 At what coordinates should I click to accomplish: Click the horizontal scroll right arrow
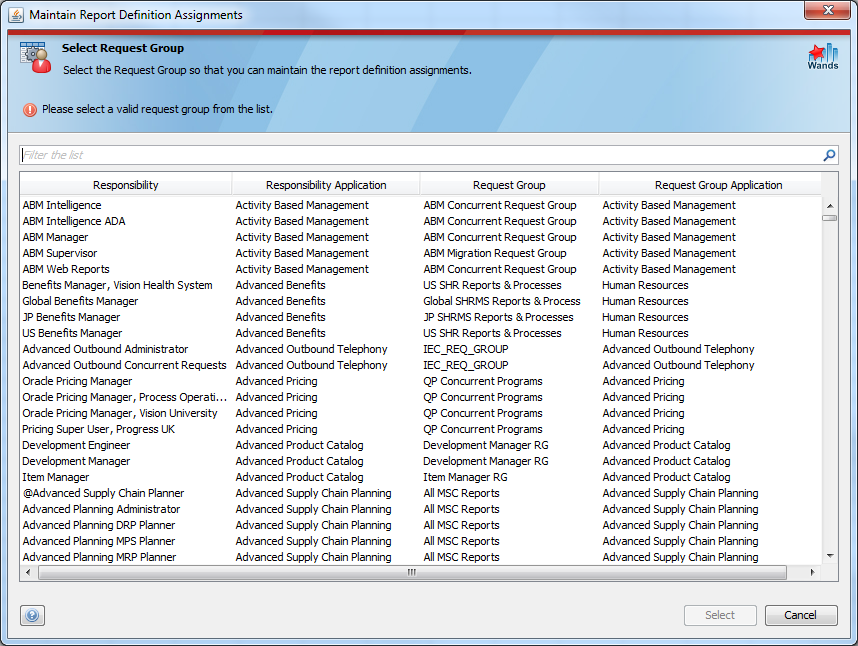(x=813, y=572)
